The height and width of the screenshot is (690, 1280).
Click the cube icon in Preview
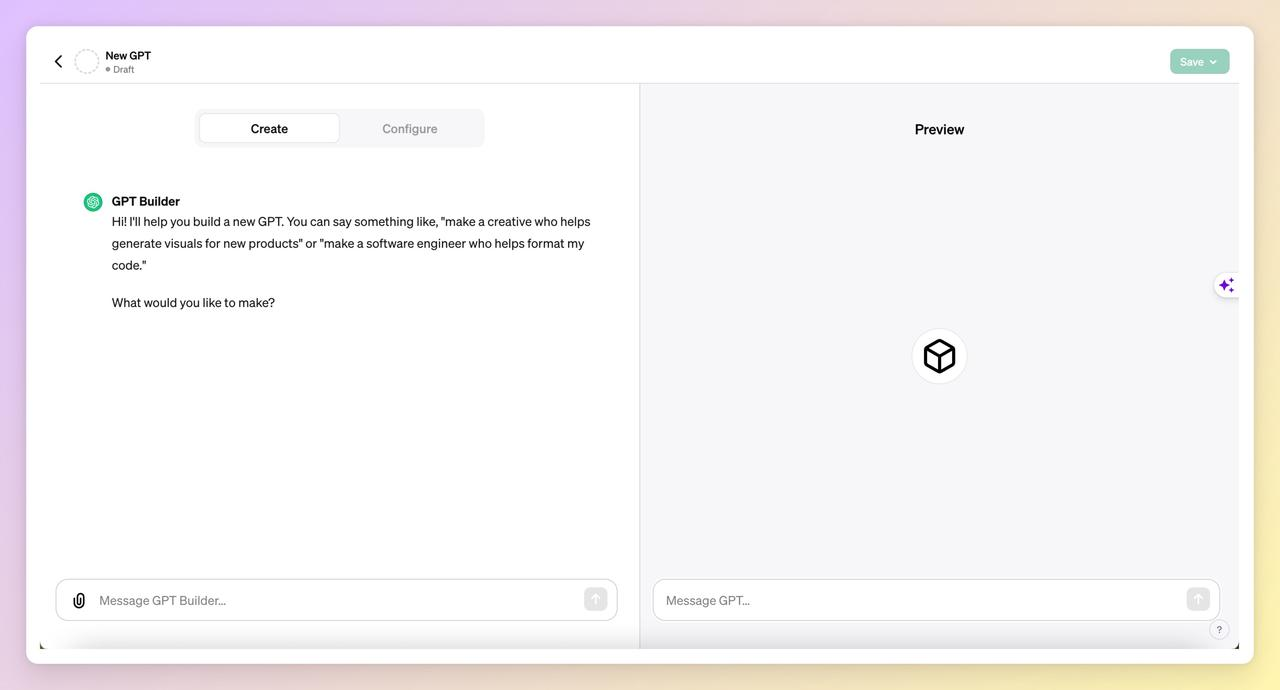coord(940,356)
